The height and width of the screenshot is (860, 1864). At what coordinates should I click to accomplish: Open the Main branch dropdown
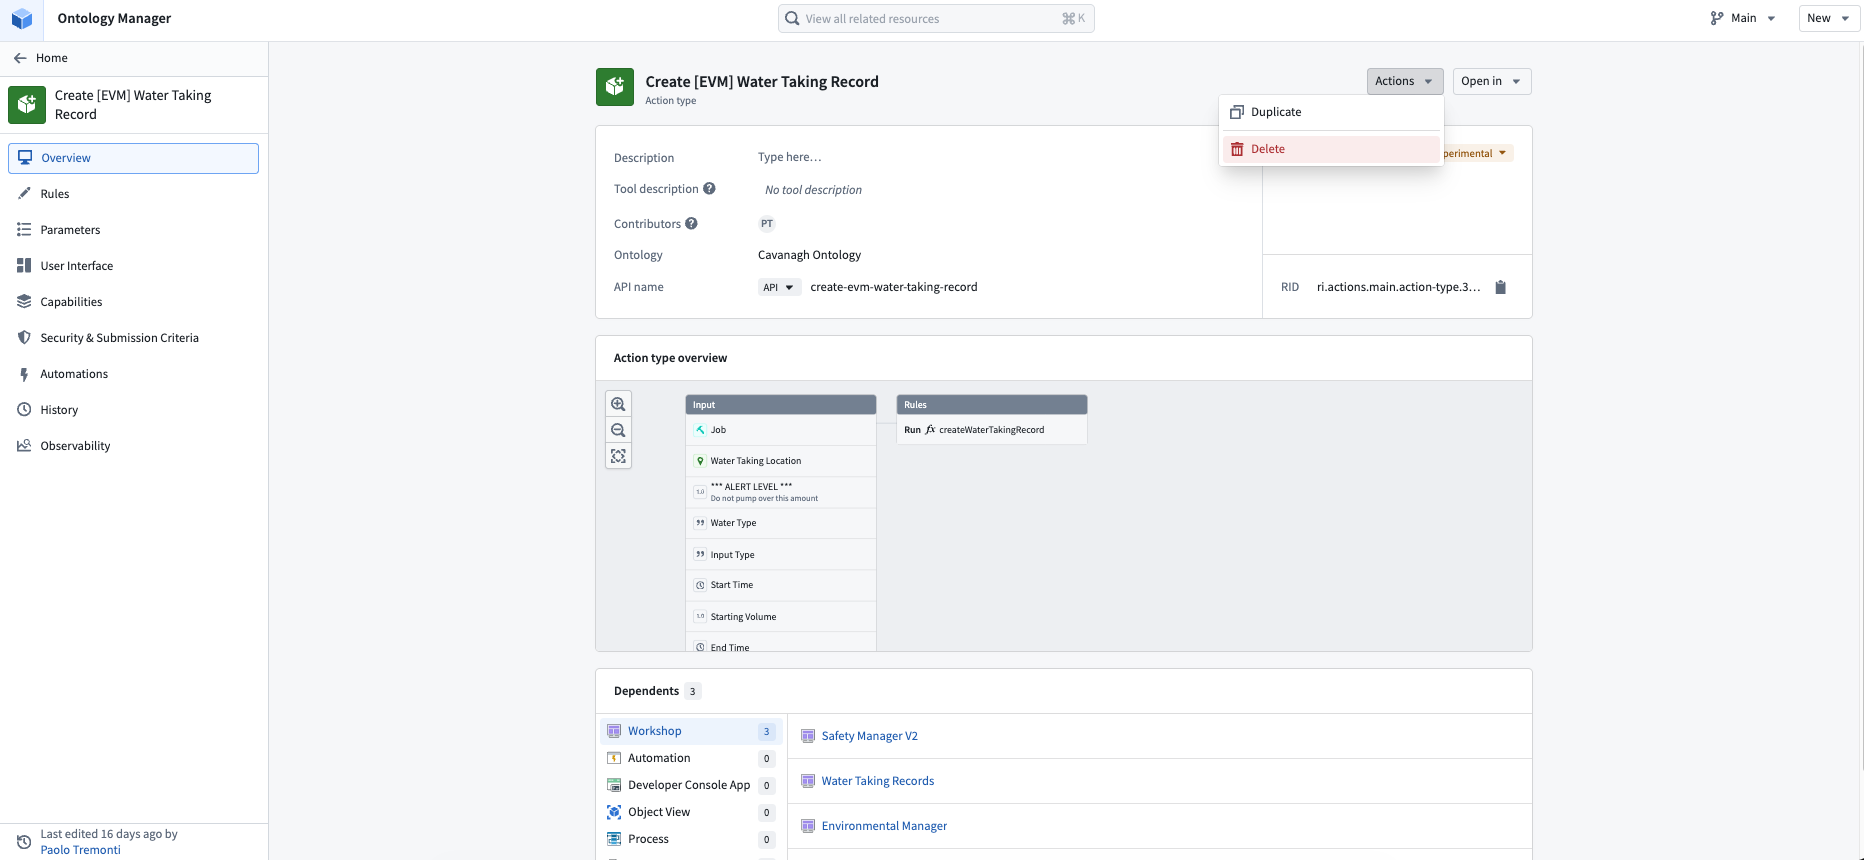tap(1743, 18)
